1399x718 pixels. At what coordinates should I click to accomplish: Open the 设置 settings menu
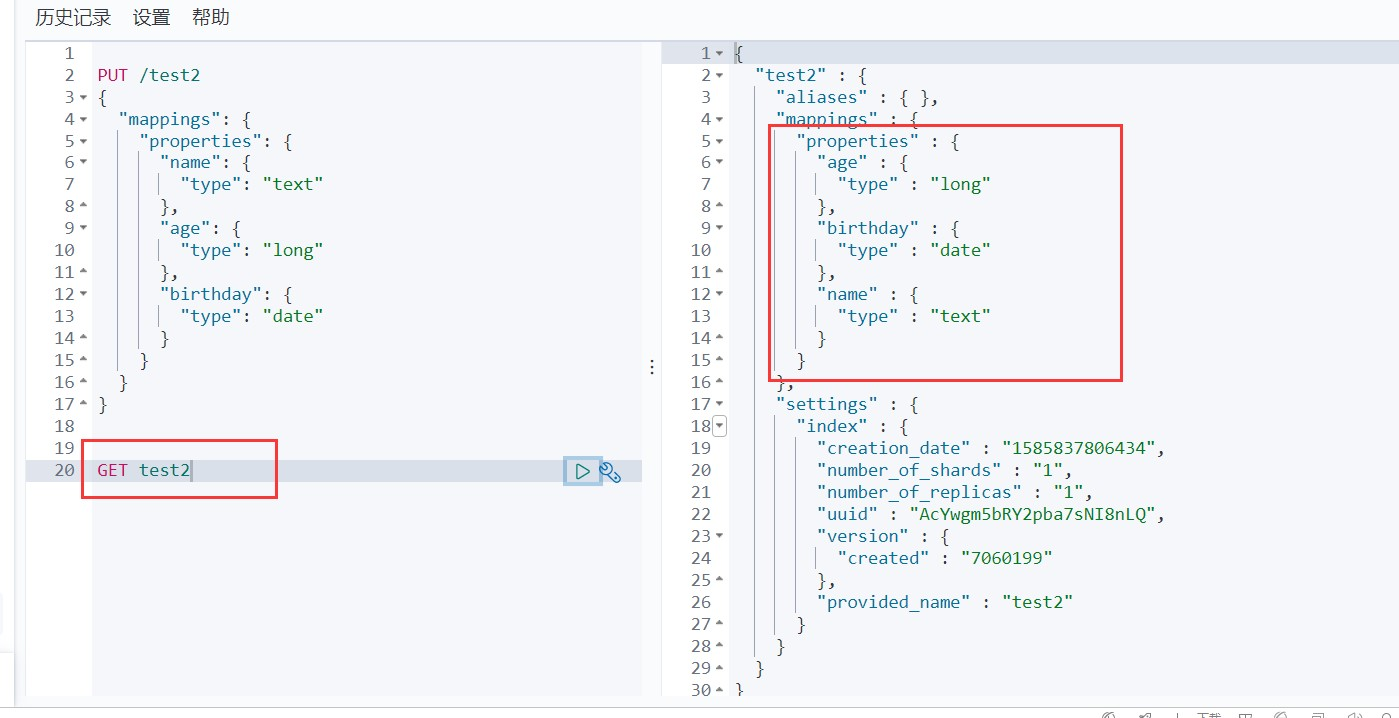pos(151,17)
